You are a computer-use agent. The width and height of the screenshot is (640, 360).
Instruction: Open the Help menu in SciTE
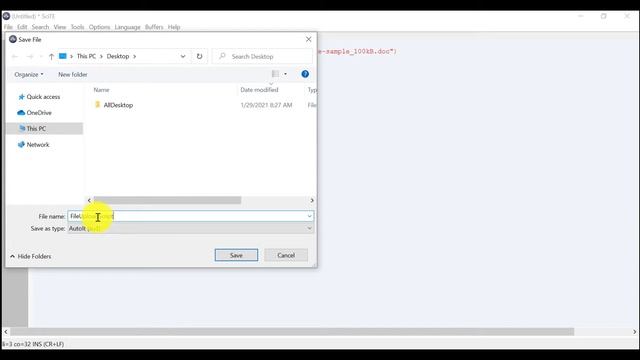tap(174, 27)
